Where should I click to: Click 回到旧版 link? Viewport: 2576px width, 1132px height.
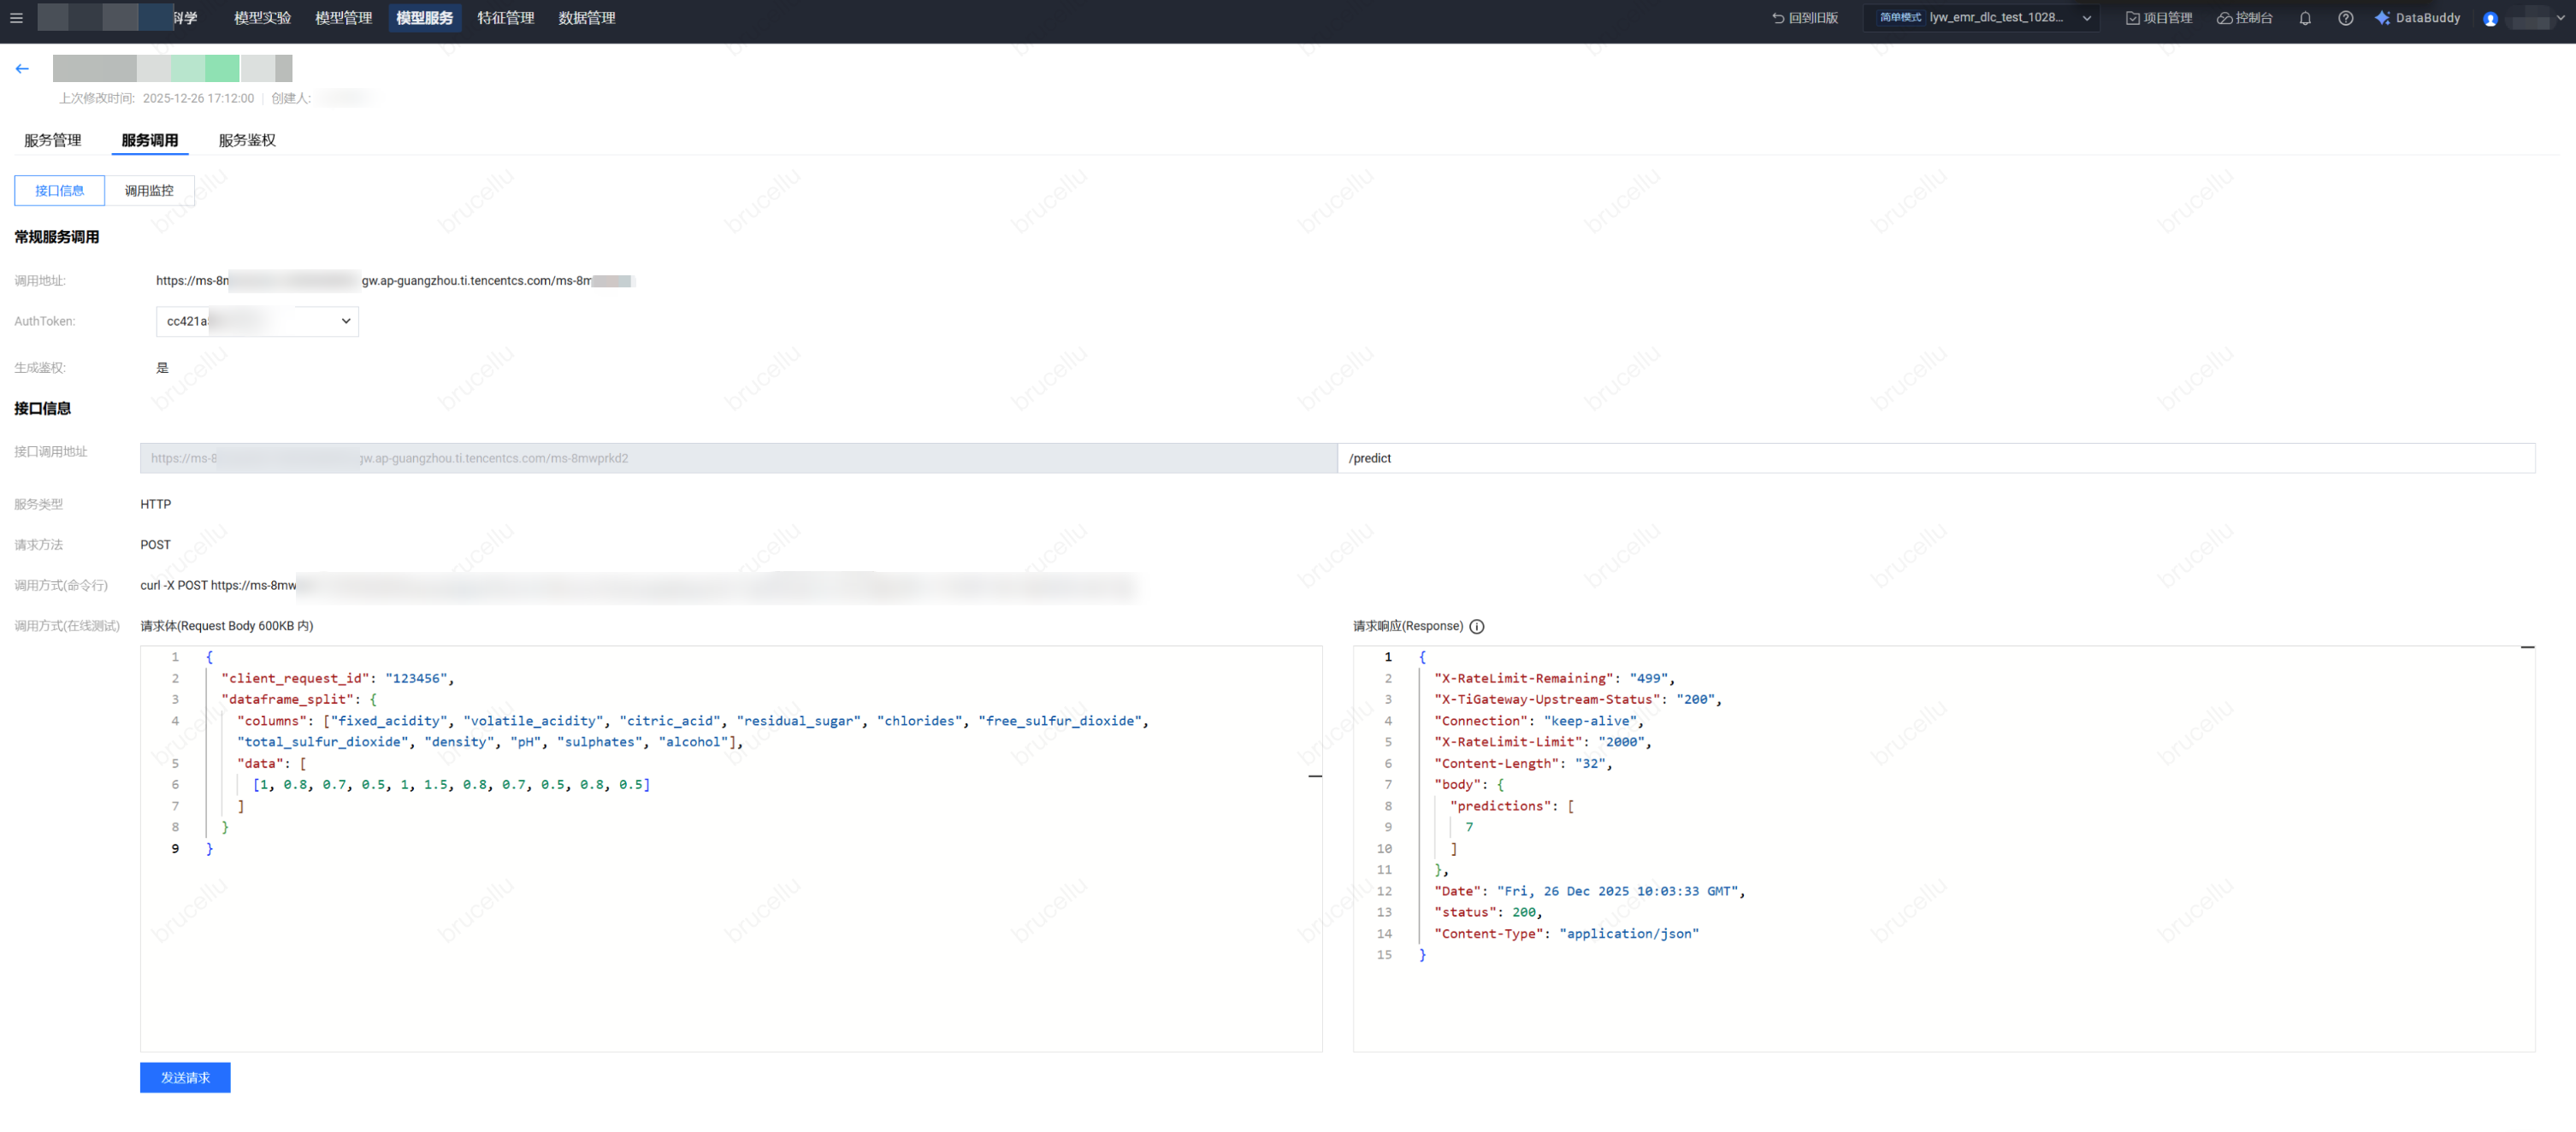[1805, 18]
